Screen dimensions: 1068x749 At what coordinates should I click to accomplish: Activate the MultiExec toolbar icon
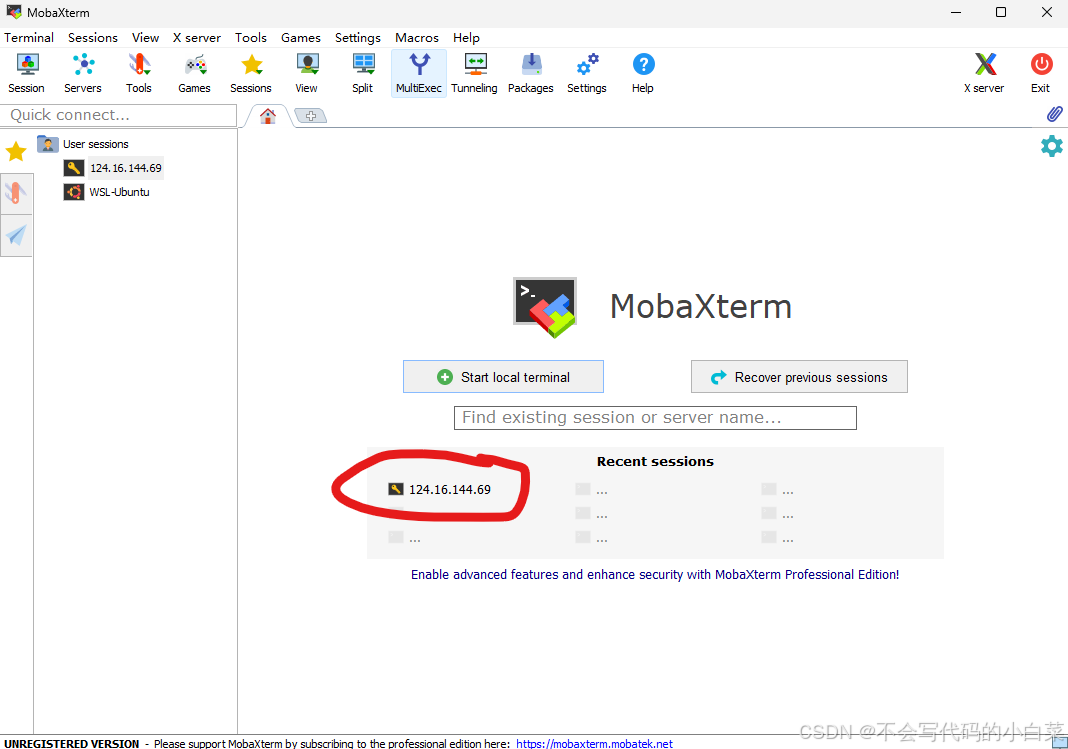tap(419, 73)
